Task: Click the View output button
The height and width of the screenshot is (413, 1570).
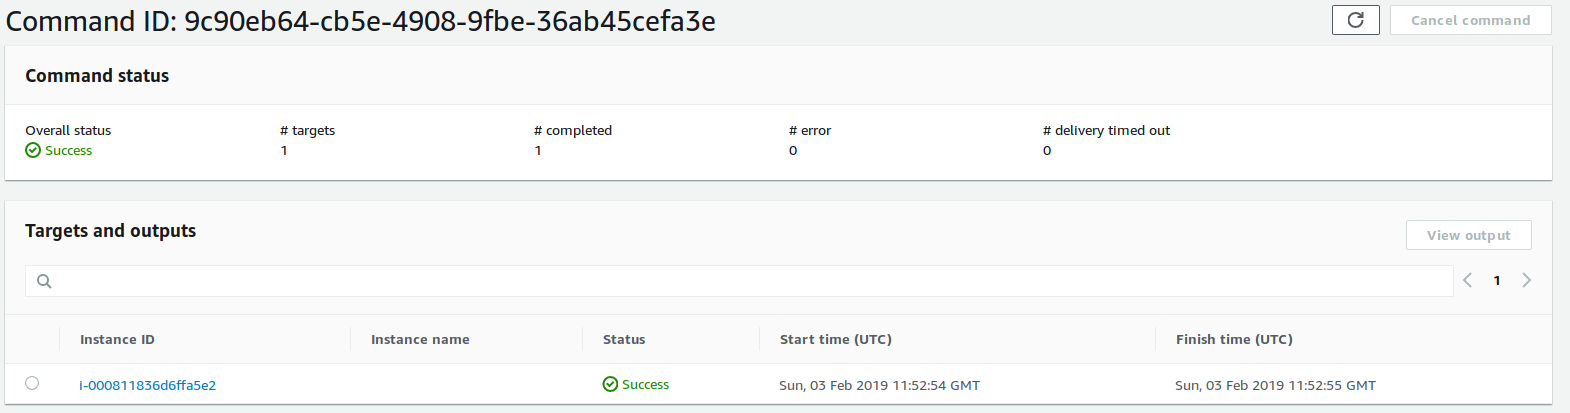Action: pyautogui.click(x=1468, y=235)
